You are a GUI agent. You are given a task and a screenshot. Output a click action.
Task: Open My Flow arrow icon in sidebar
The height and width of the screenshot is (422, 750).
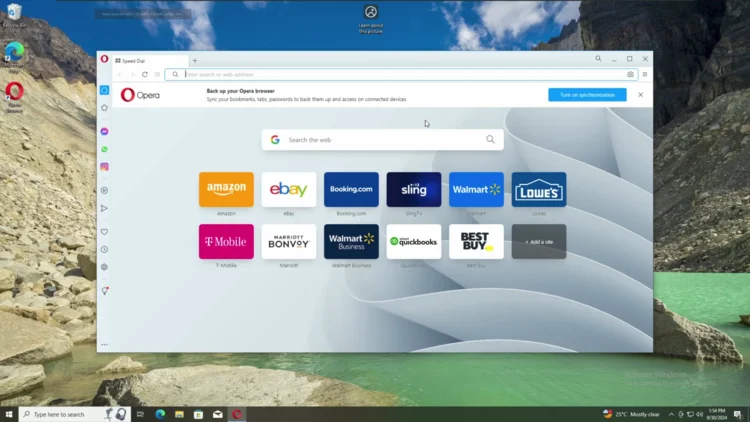[x=104, y=208]
